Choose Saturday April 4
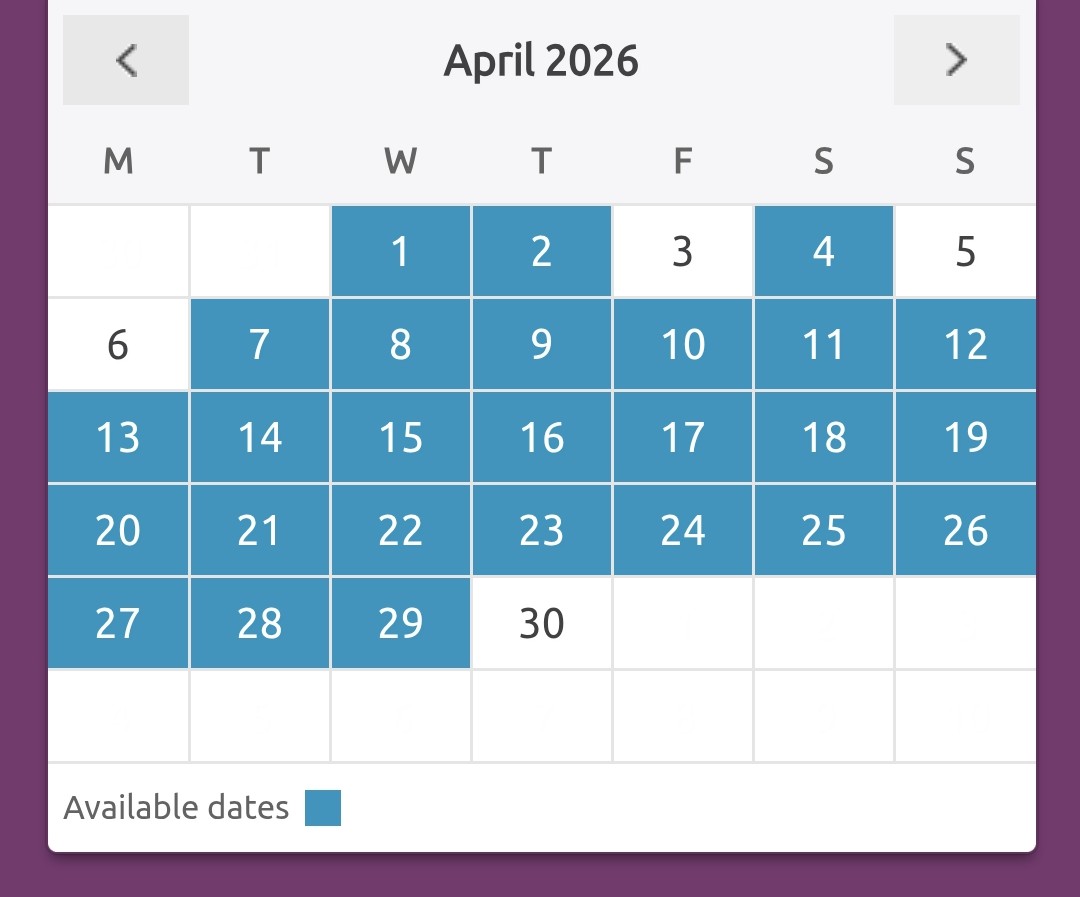This screenshot has width=1080, height=897. pos(824,252)
